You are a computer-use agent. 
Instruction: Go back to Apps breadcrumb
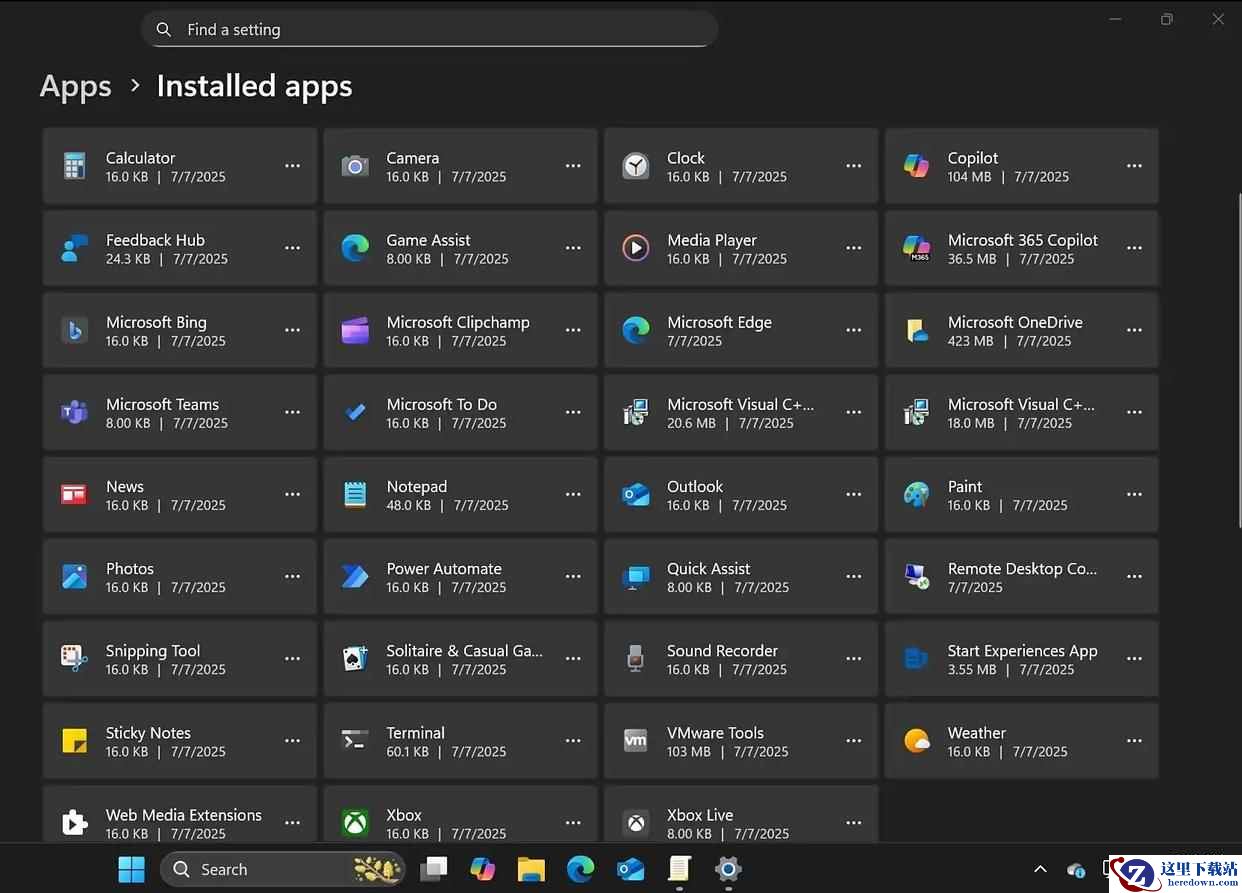point(76,87)
